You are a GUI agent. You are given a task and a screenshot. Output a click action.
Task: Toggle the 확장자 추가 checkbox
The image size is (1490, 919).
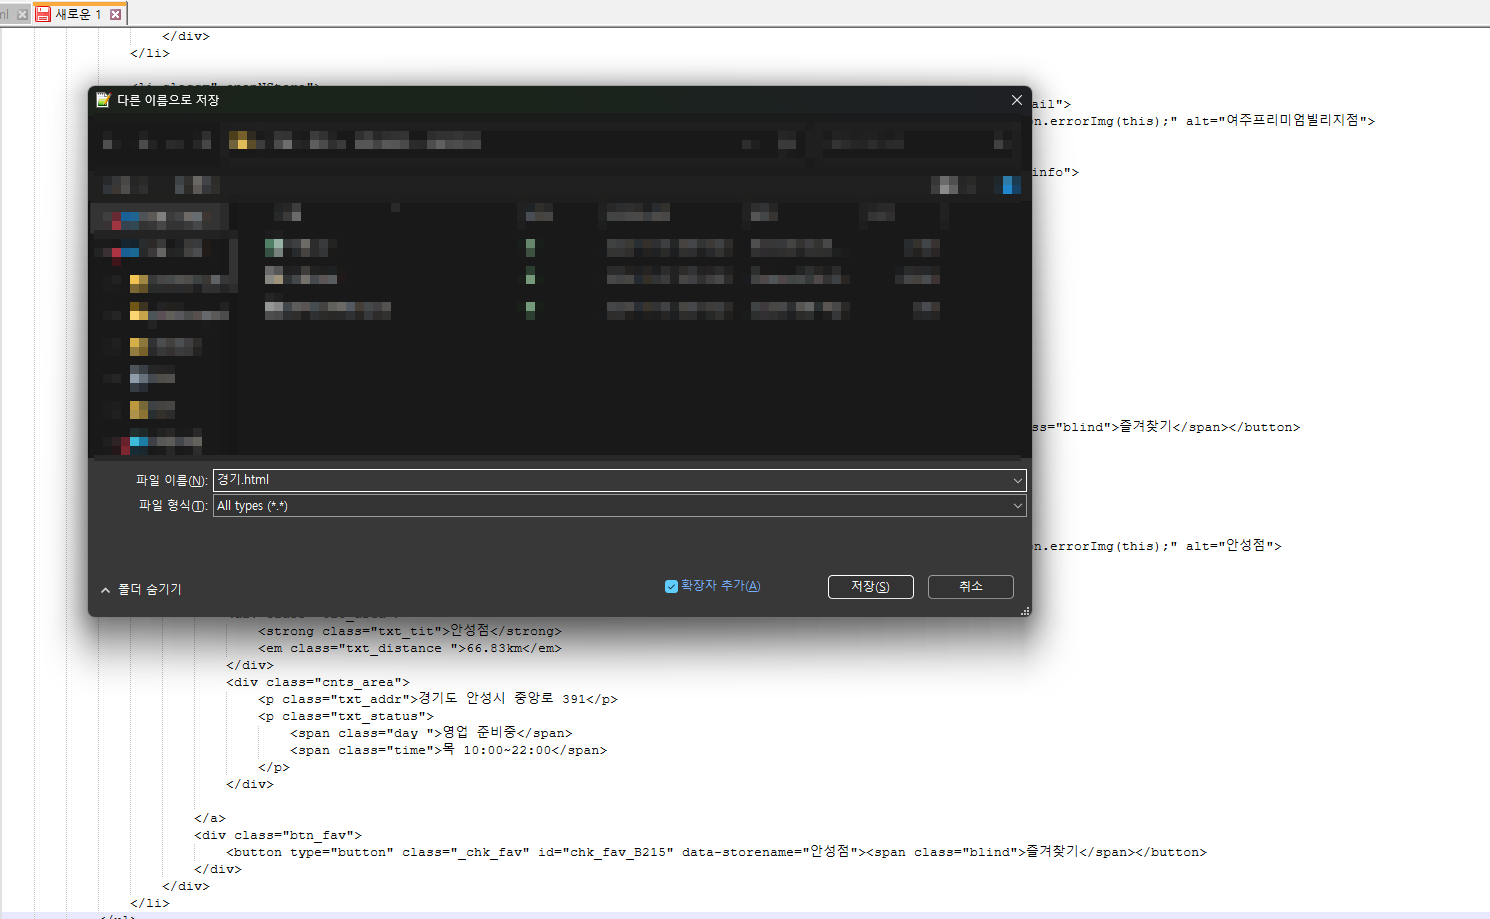(x=671, y=586)
